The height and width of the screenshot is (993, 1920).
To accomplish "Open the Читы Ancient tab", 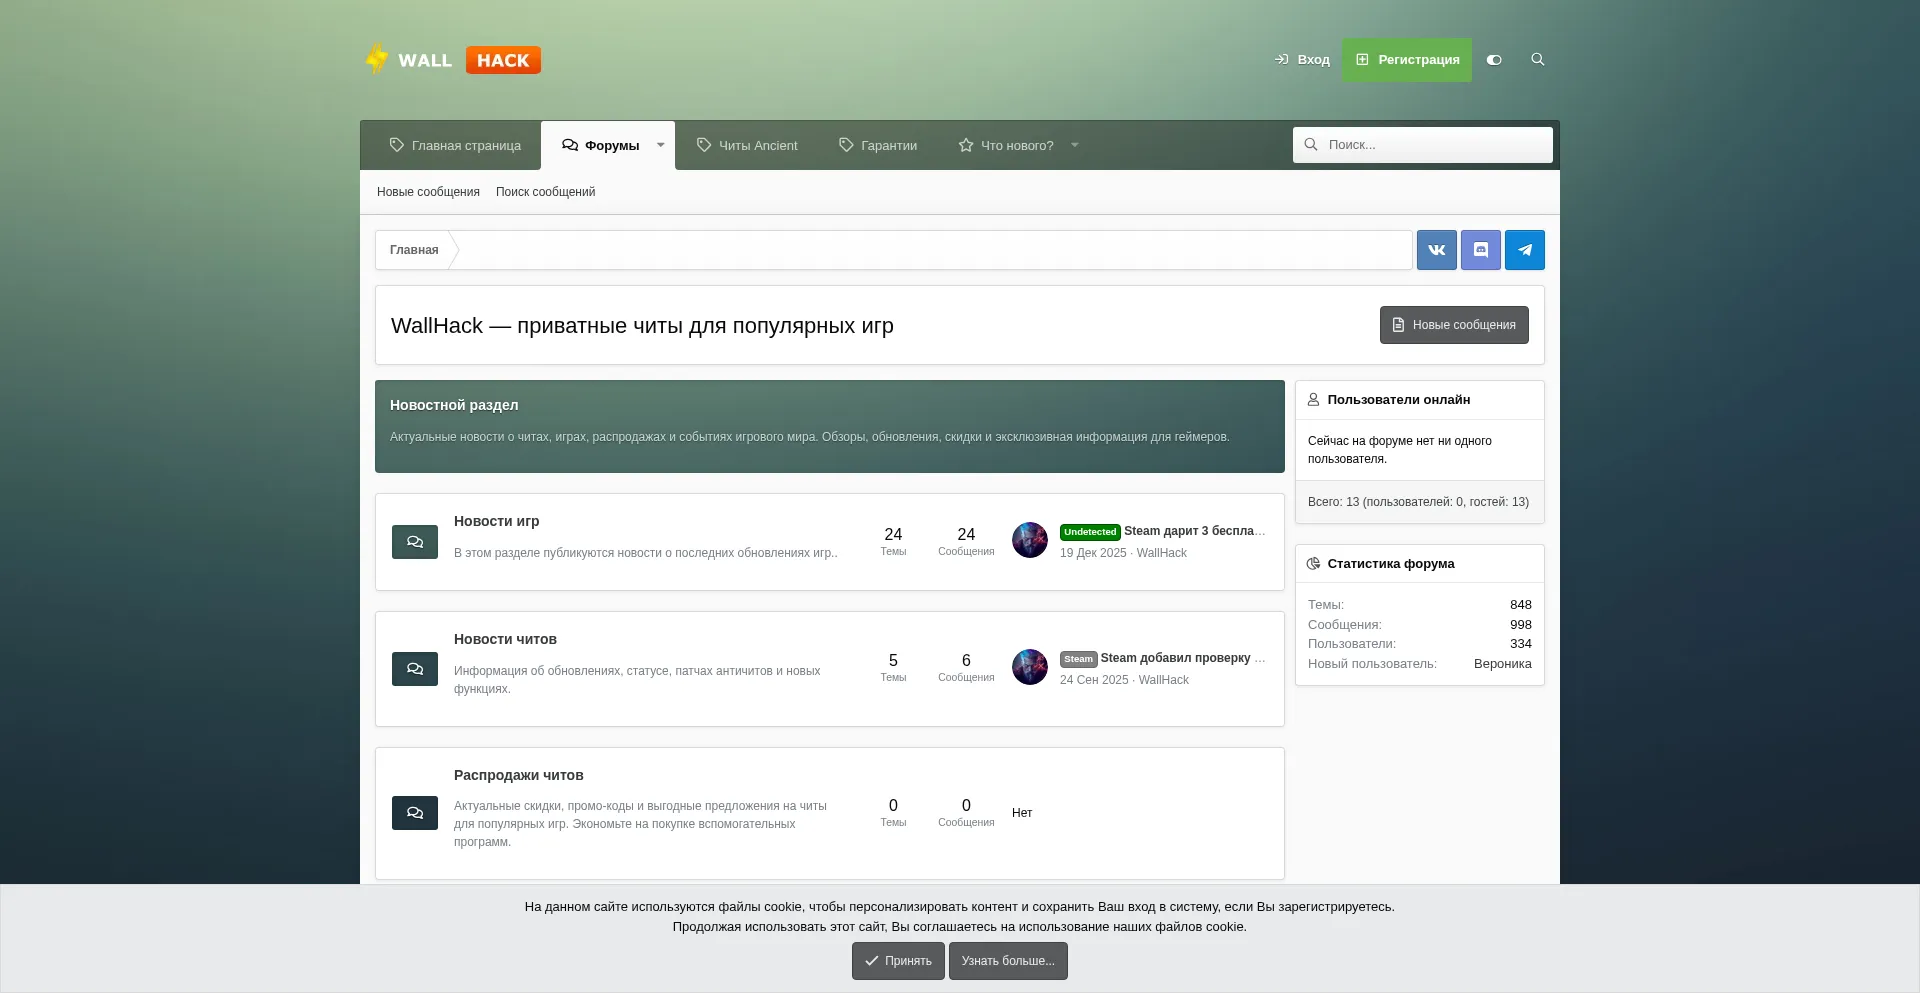I will pyautogui.click(x=747, y=145).
